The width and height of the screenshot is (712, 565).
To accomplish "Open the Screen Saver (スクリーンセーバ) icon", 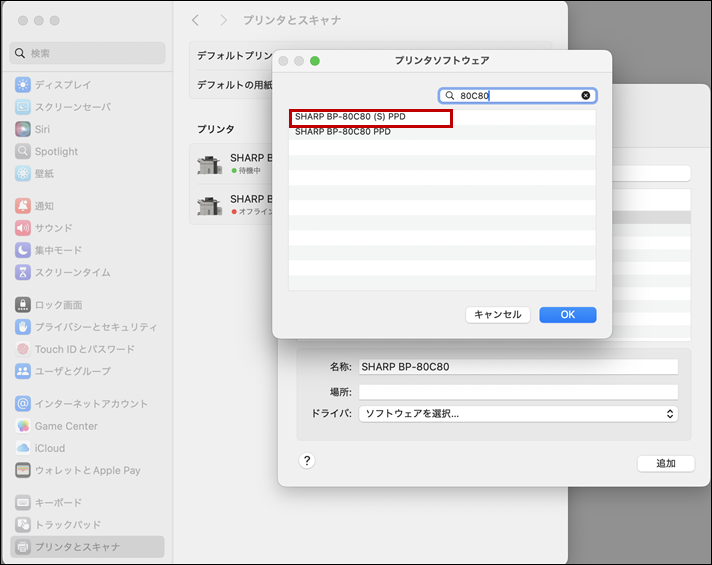I will (23, 107).
